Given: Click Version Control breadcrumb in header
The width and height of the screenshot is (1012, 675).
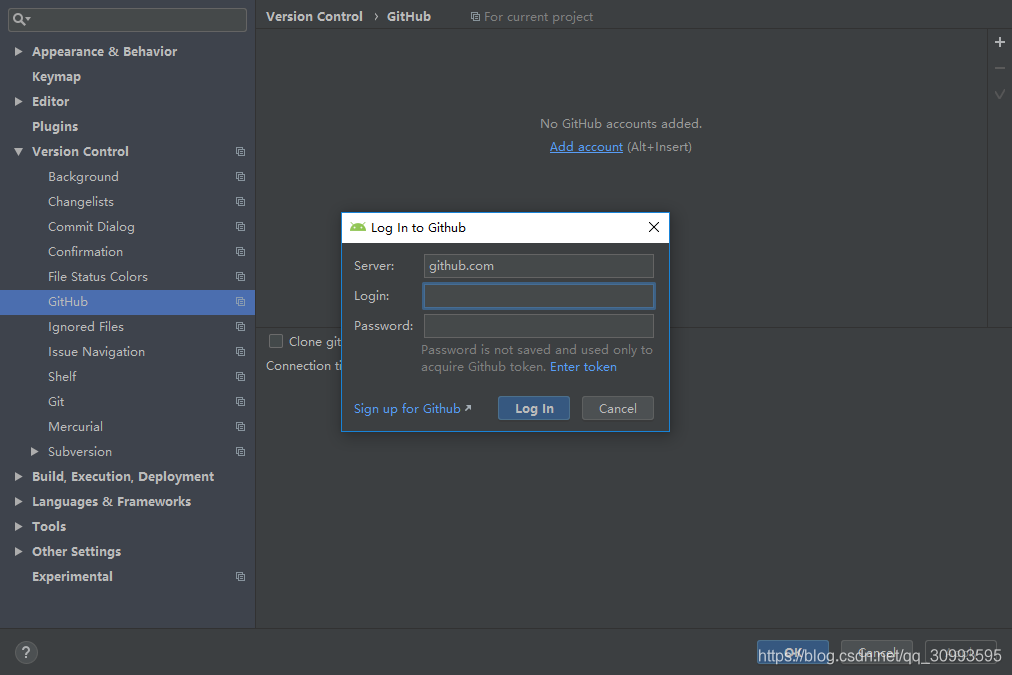Looking at the screenshot, I should click(314, 17).
